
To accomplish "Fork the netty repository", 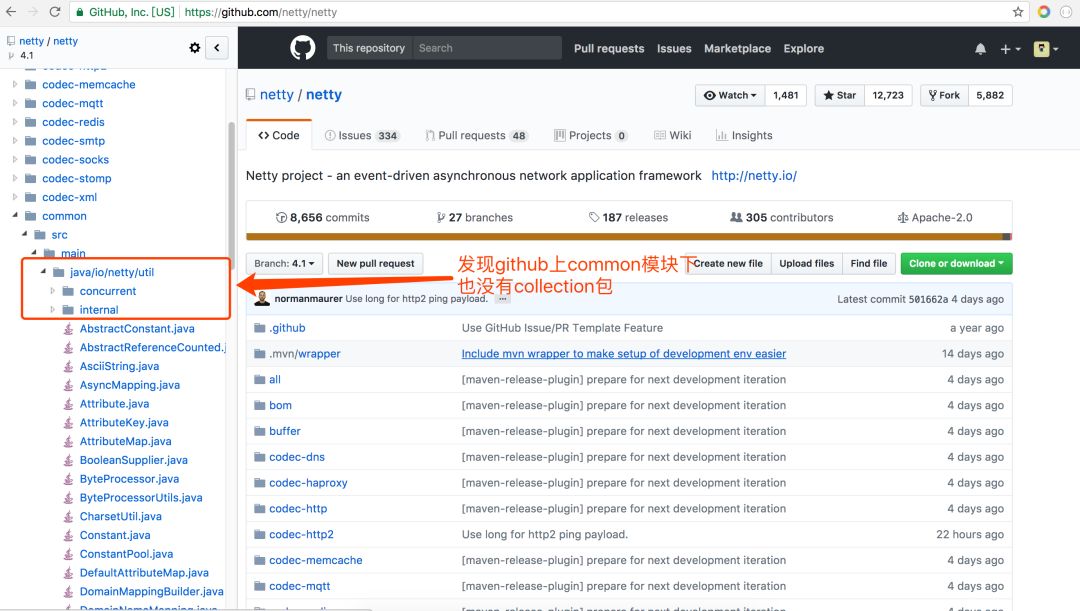I will [x=944, y=95].
